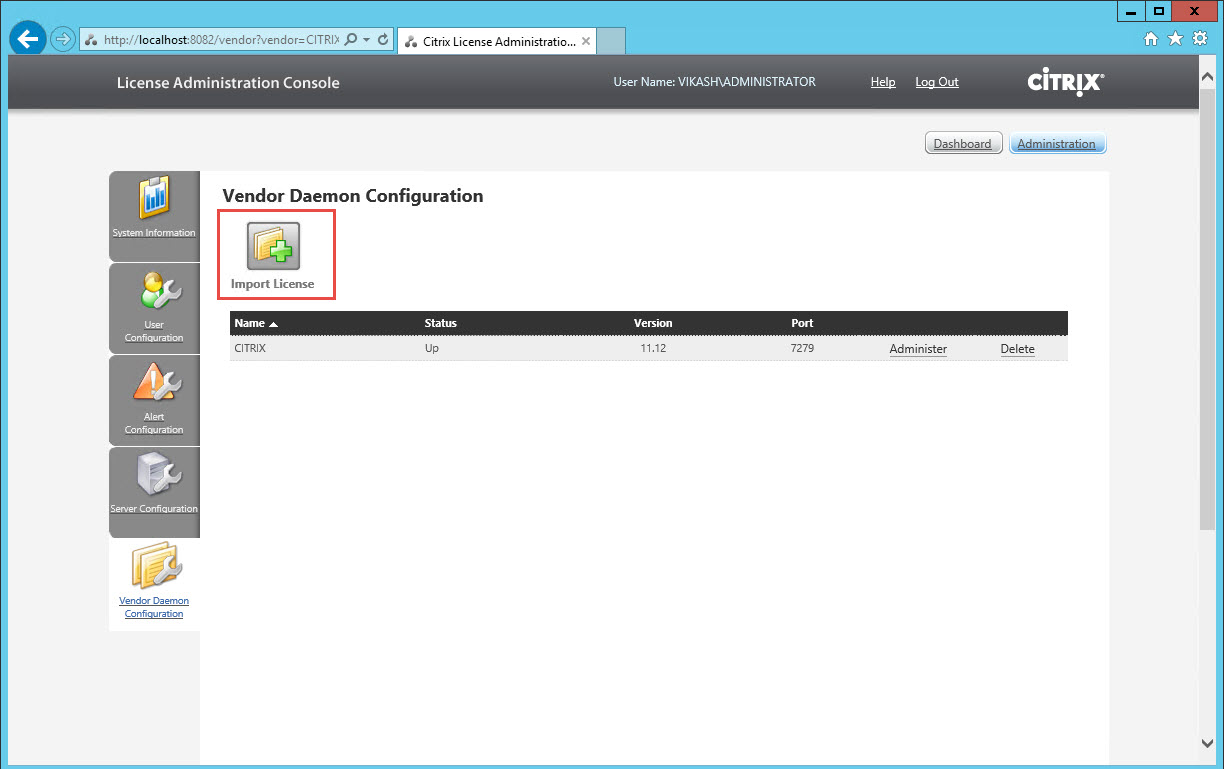Screen dimensions: 1224x769
Task: Click the browser forward arrow
Action: pyautogui.click(x=63, y=40)
